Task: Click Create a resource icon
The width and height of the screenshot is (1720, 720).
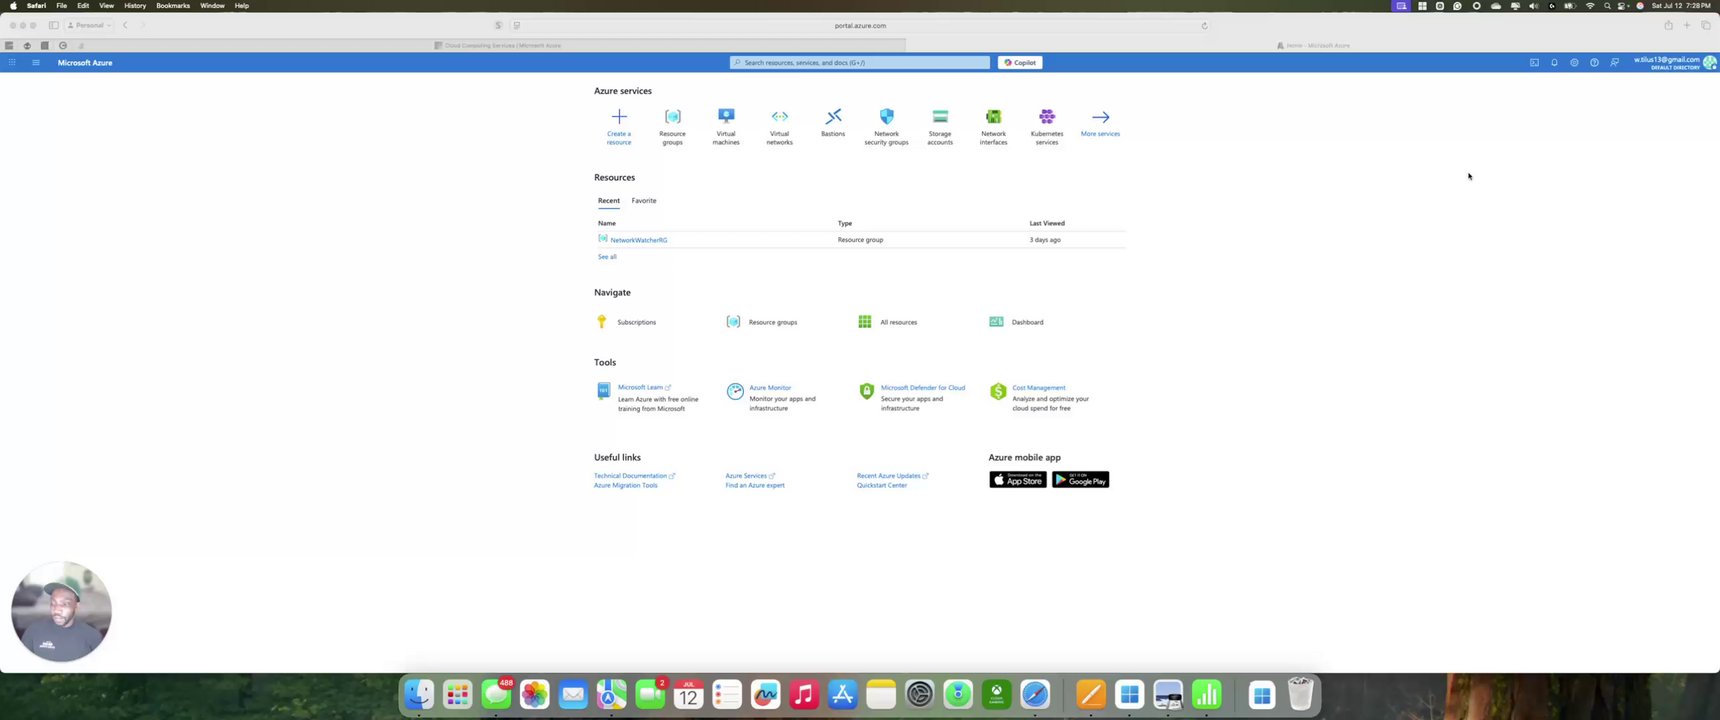Action: click(619, 117)
